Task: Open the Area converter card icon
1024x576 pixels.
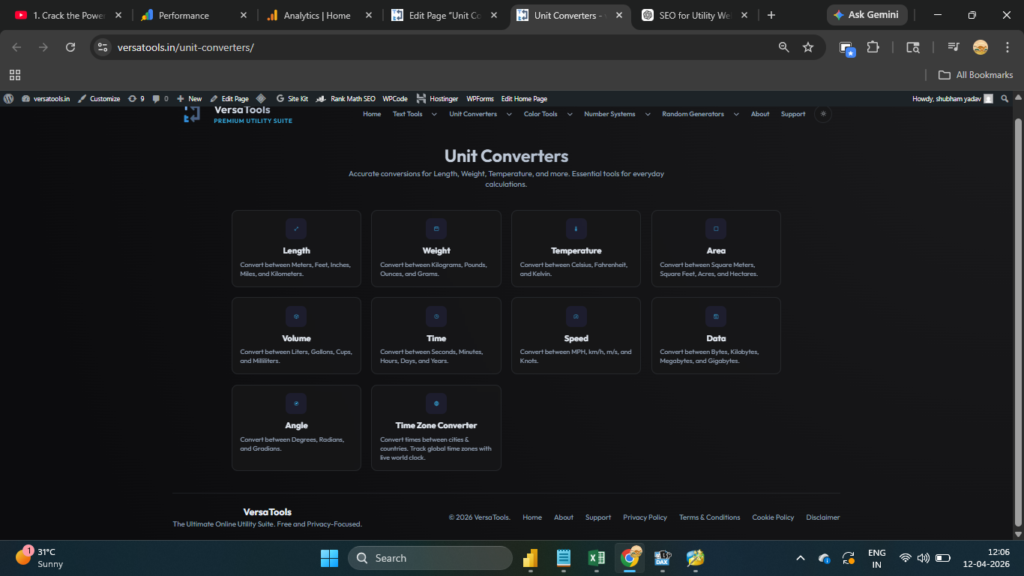Action: click(716, 229)
